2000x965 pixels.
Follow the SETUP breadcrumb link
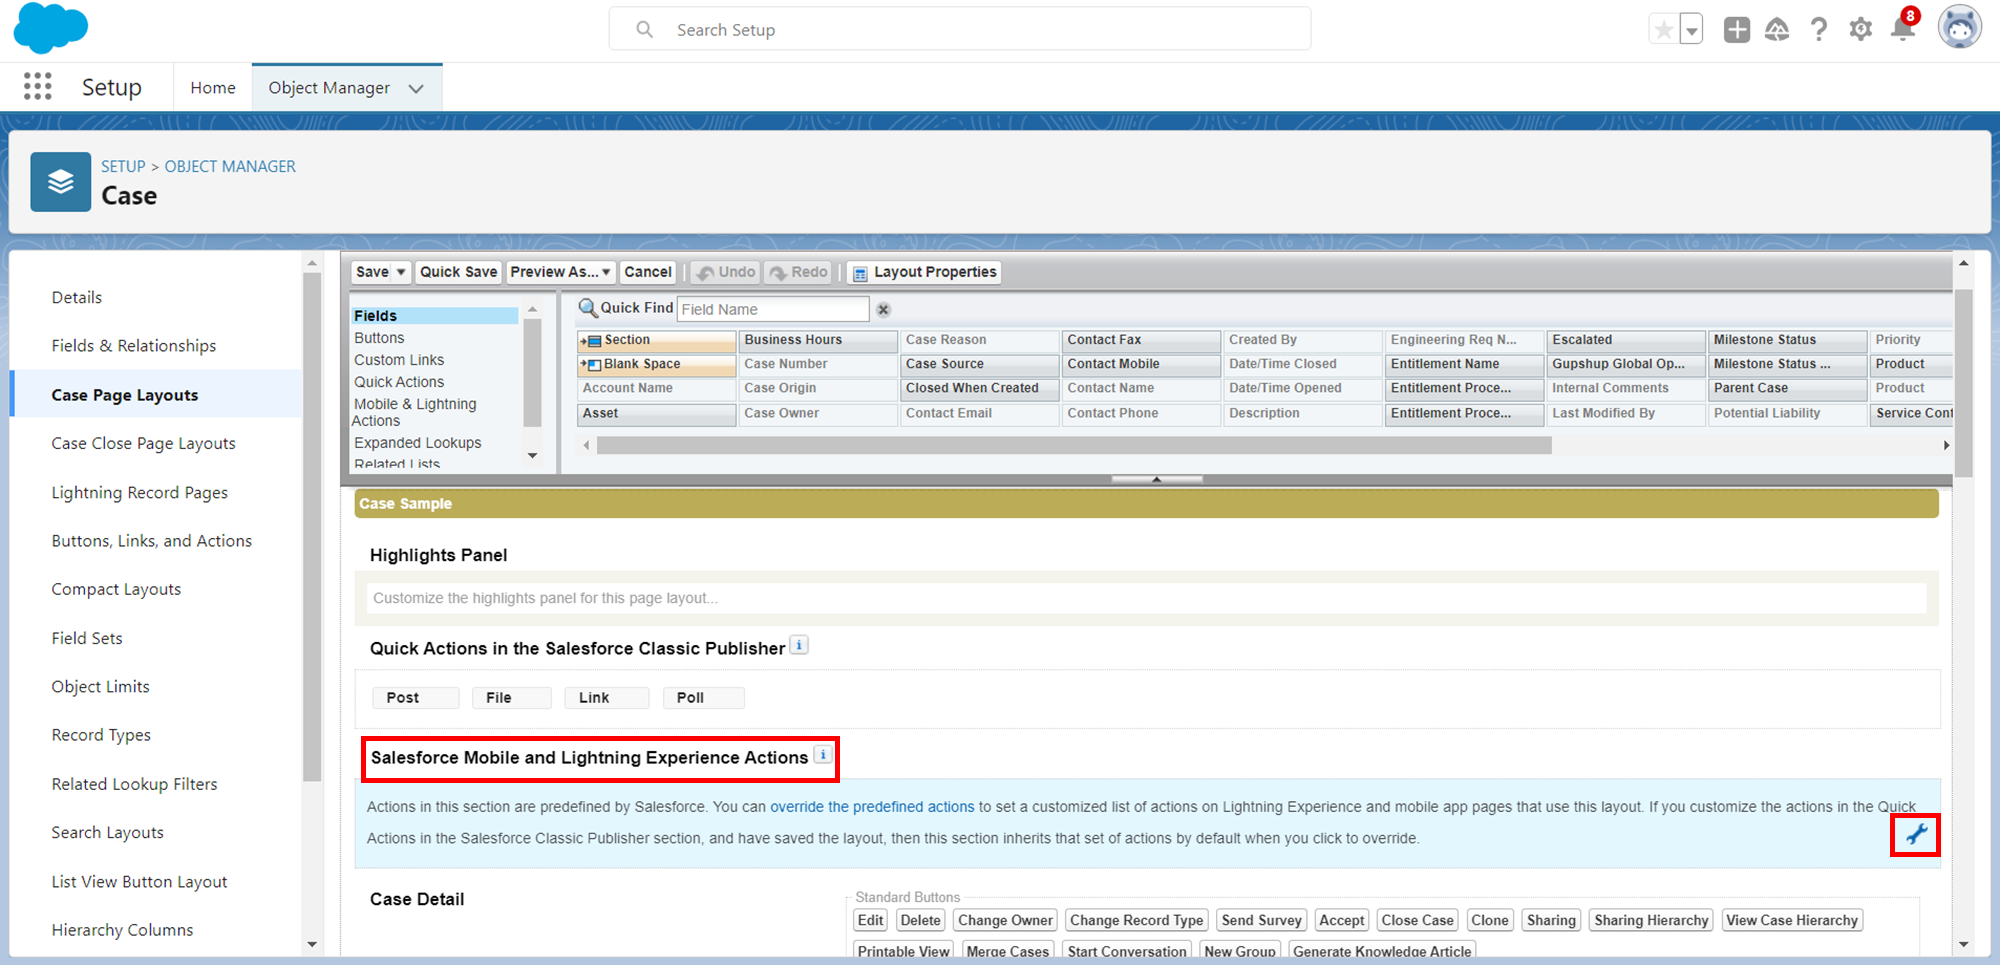click(x=123, y=167)
